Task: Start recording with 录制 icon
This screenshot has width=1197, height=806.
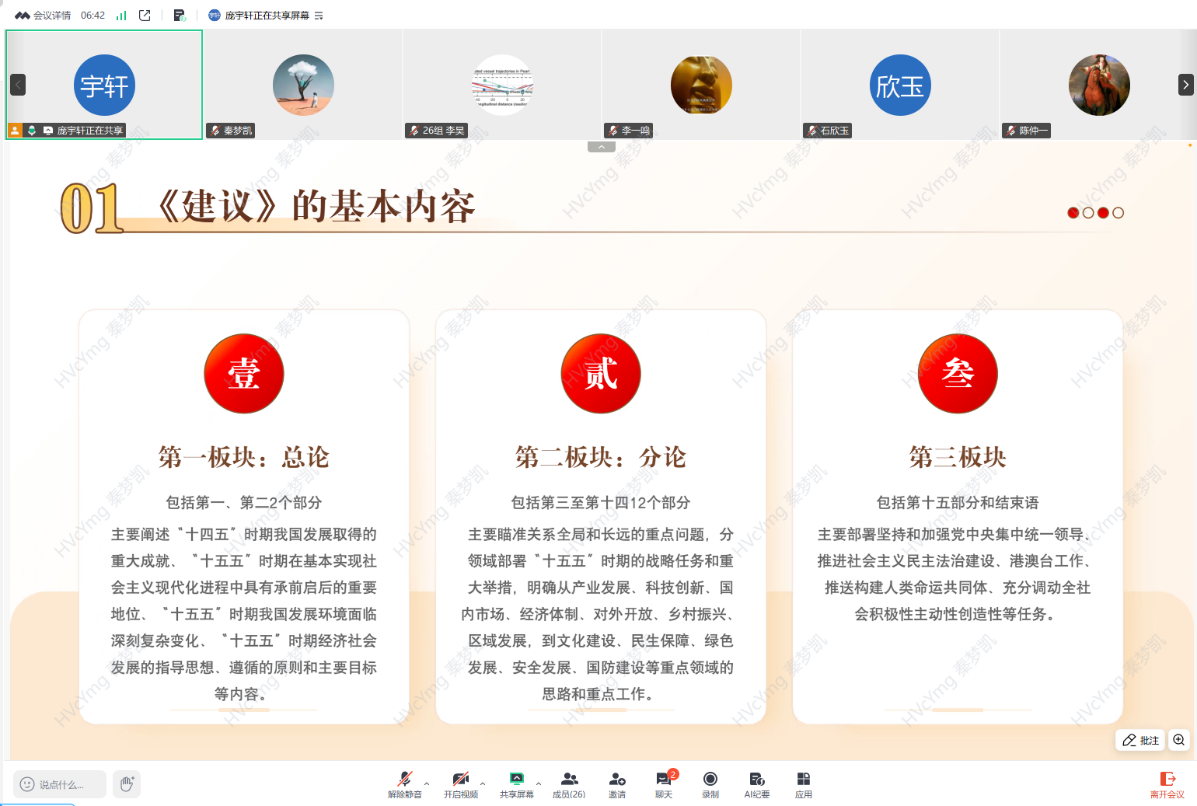Action: point(710,783)
